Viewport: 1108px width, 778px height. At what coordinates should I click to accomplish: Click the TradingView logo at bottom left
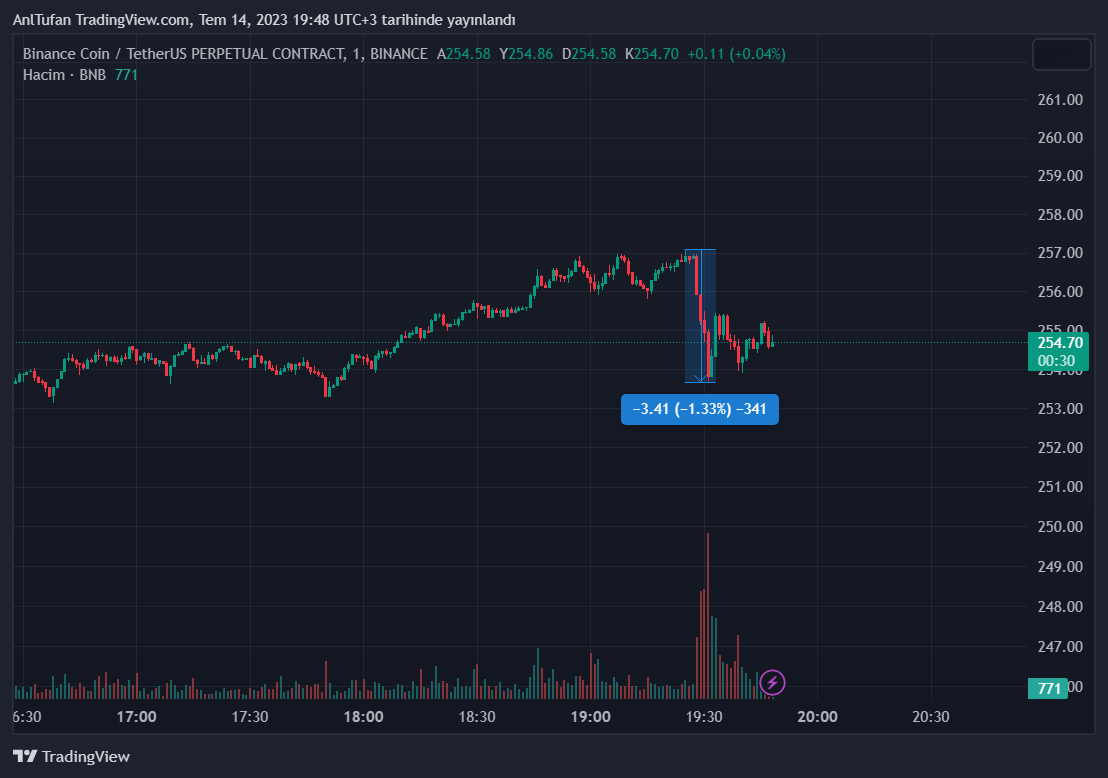(71, 756)
